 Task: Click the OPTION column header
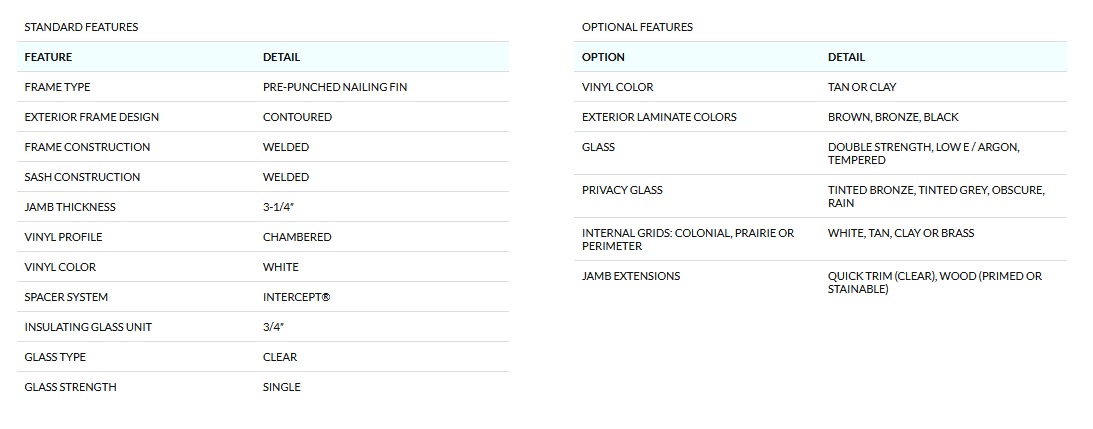(x=603, y=57)
